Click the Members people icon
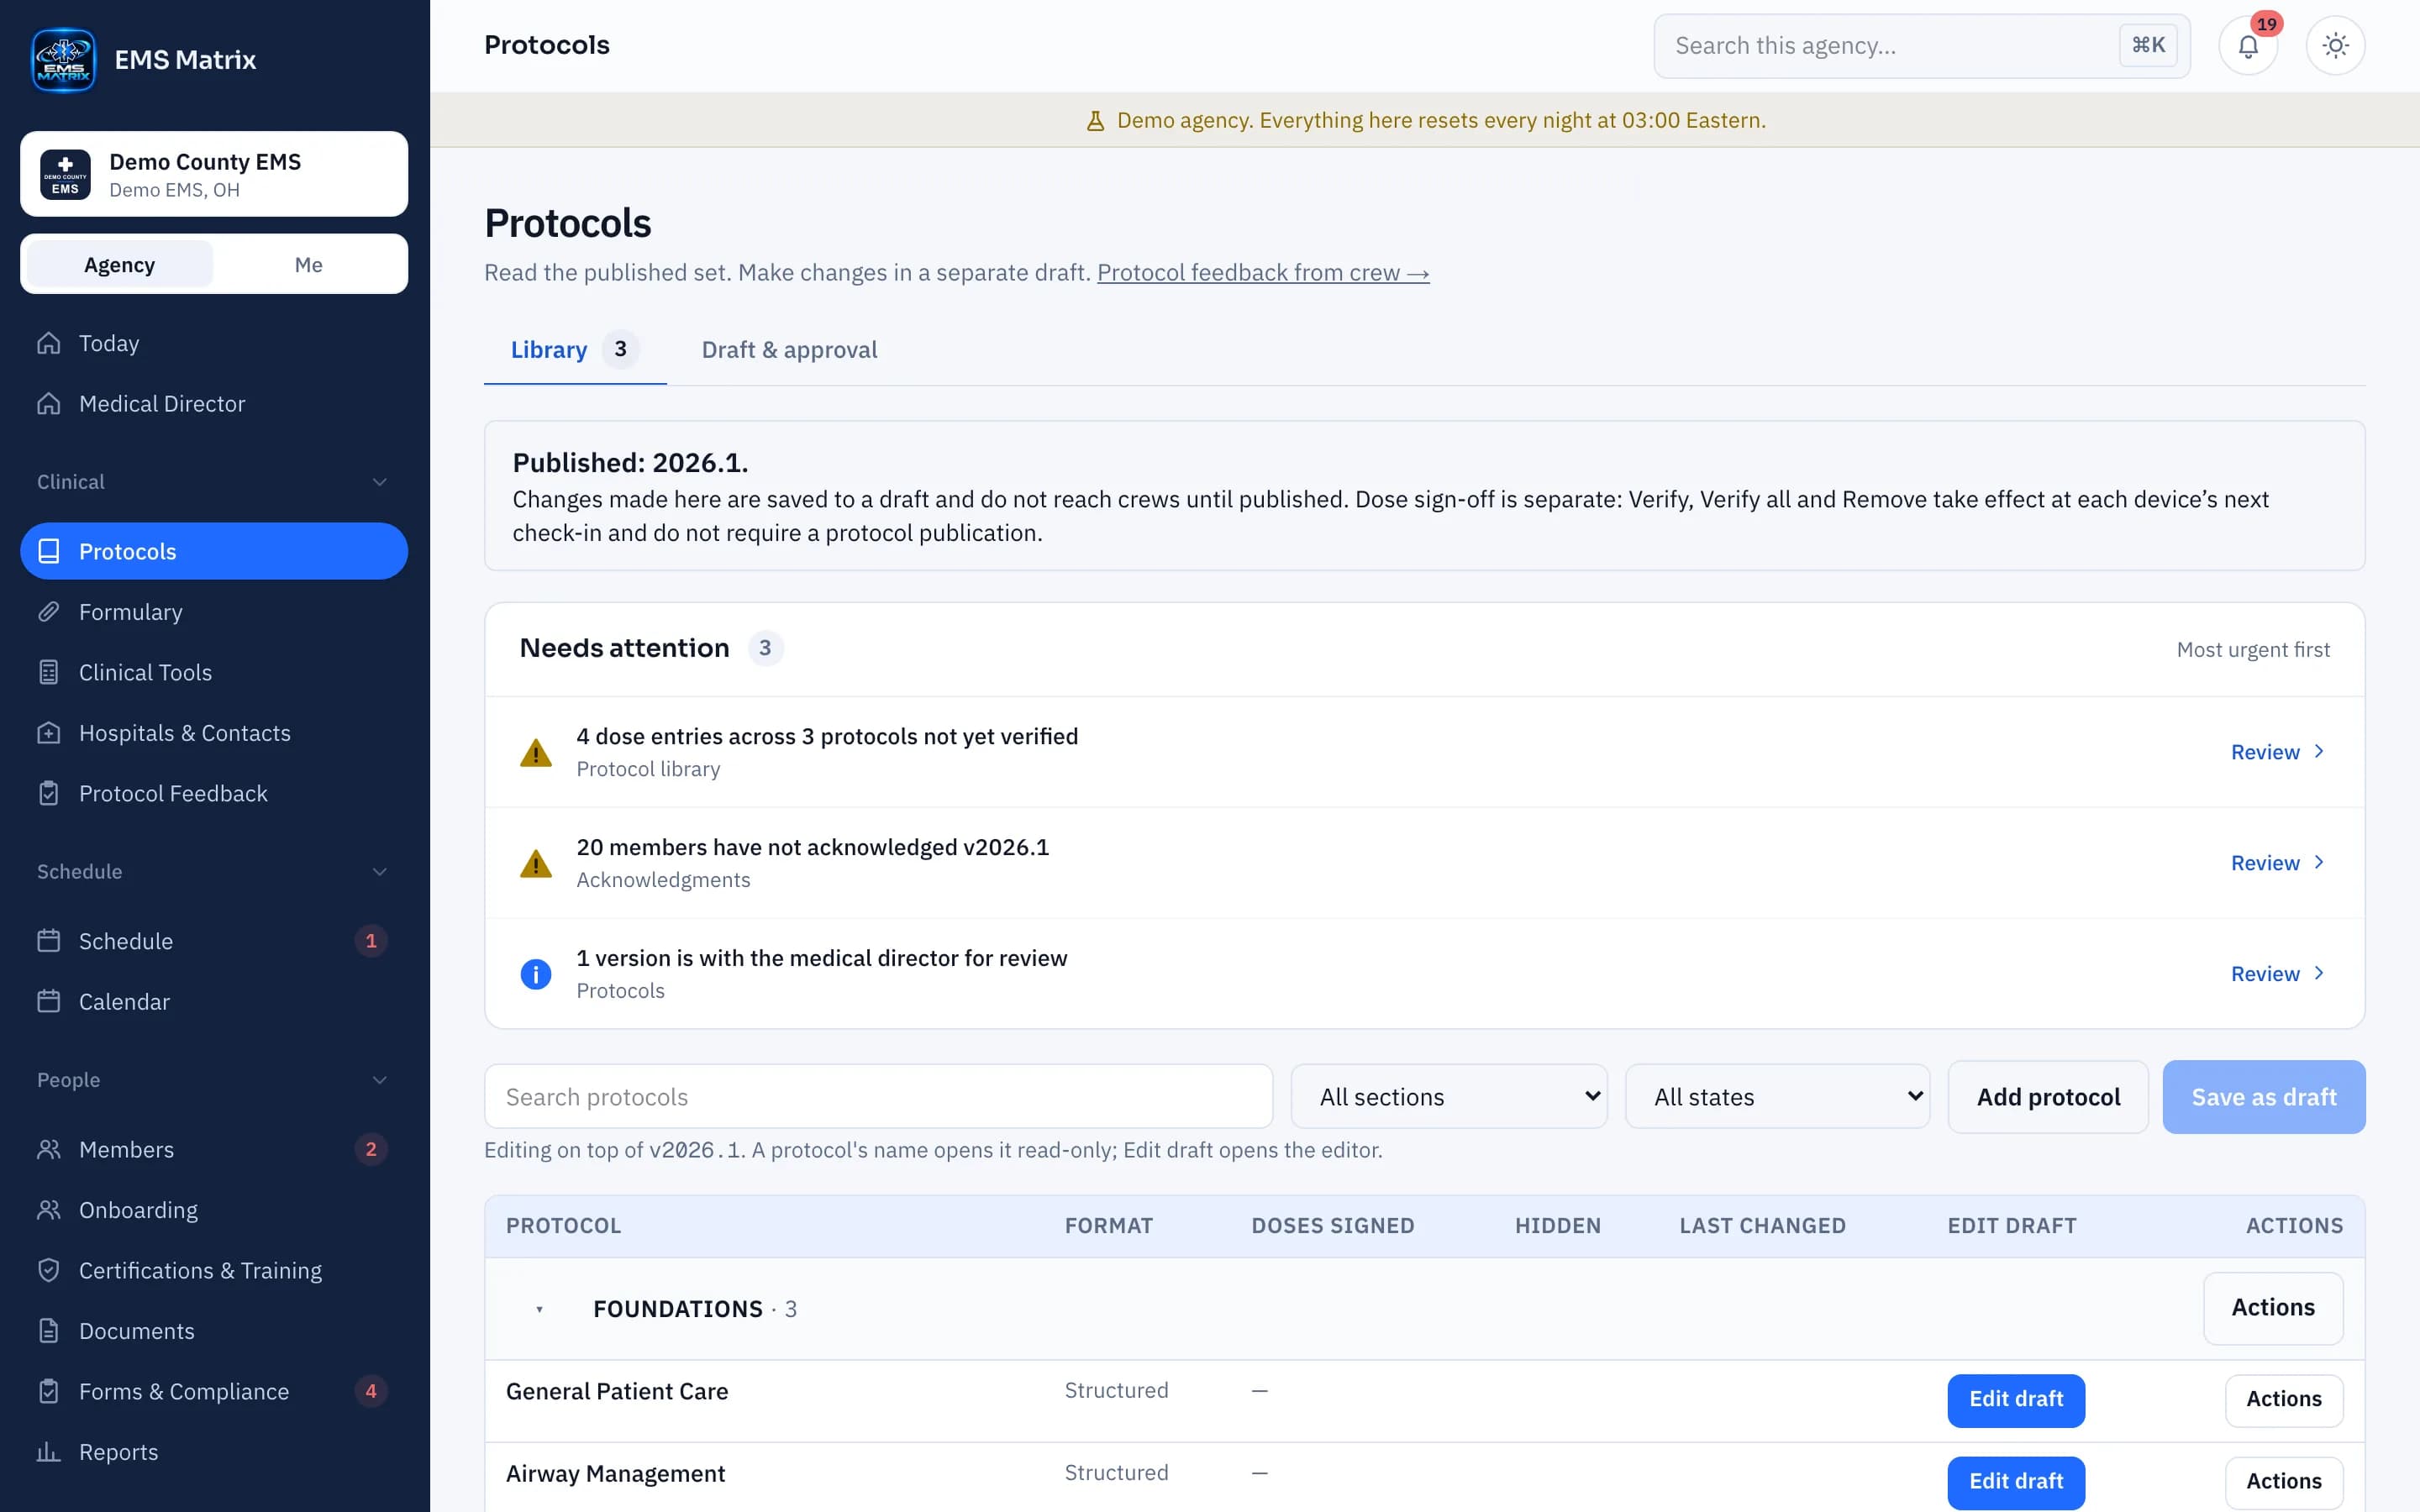Viewport: 2420px width, 1512px height. 49,1149
